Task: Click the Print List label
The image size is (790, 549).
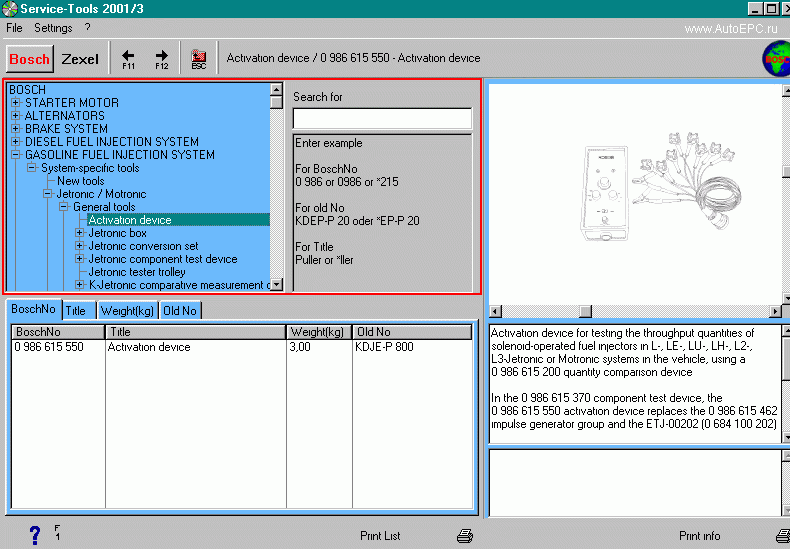Action: click(x=380, y=536)
